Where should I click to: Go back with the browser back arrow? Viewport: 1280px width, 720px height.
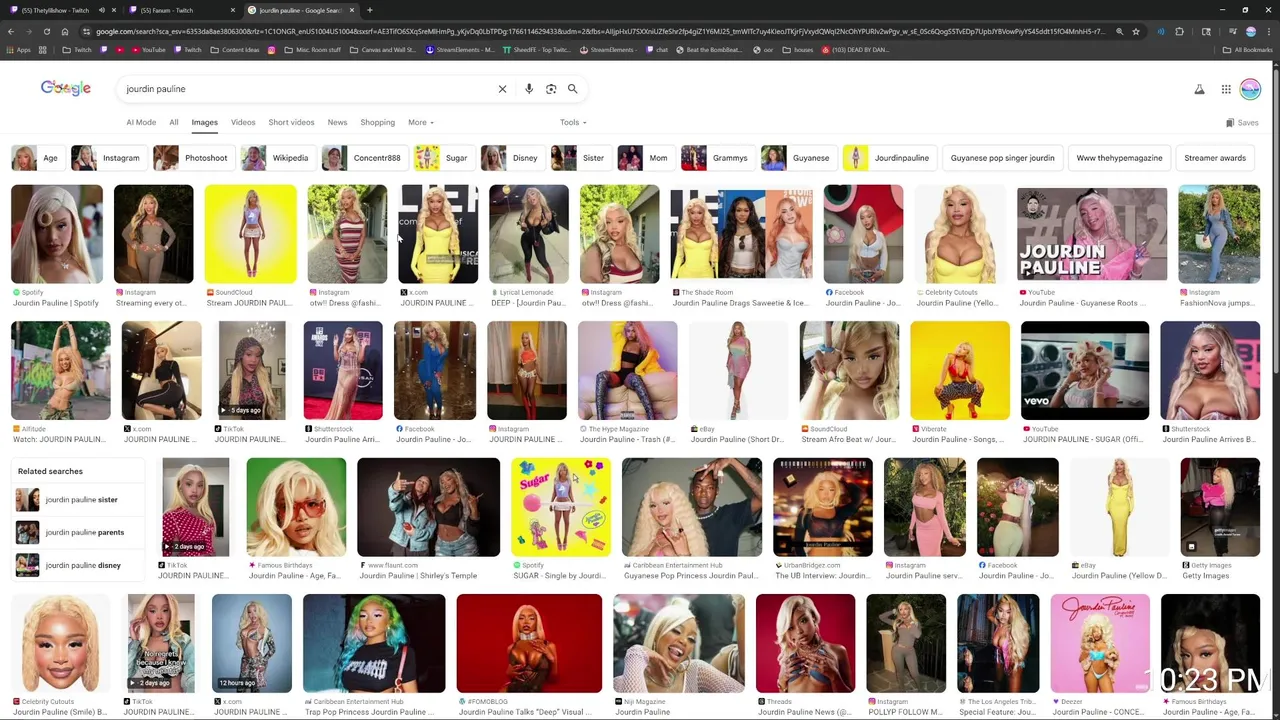(11, 31)
